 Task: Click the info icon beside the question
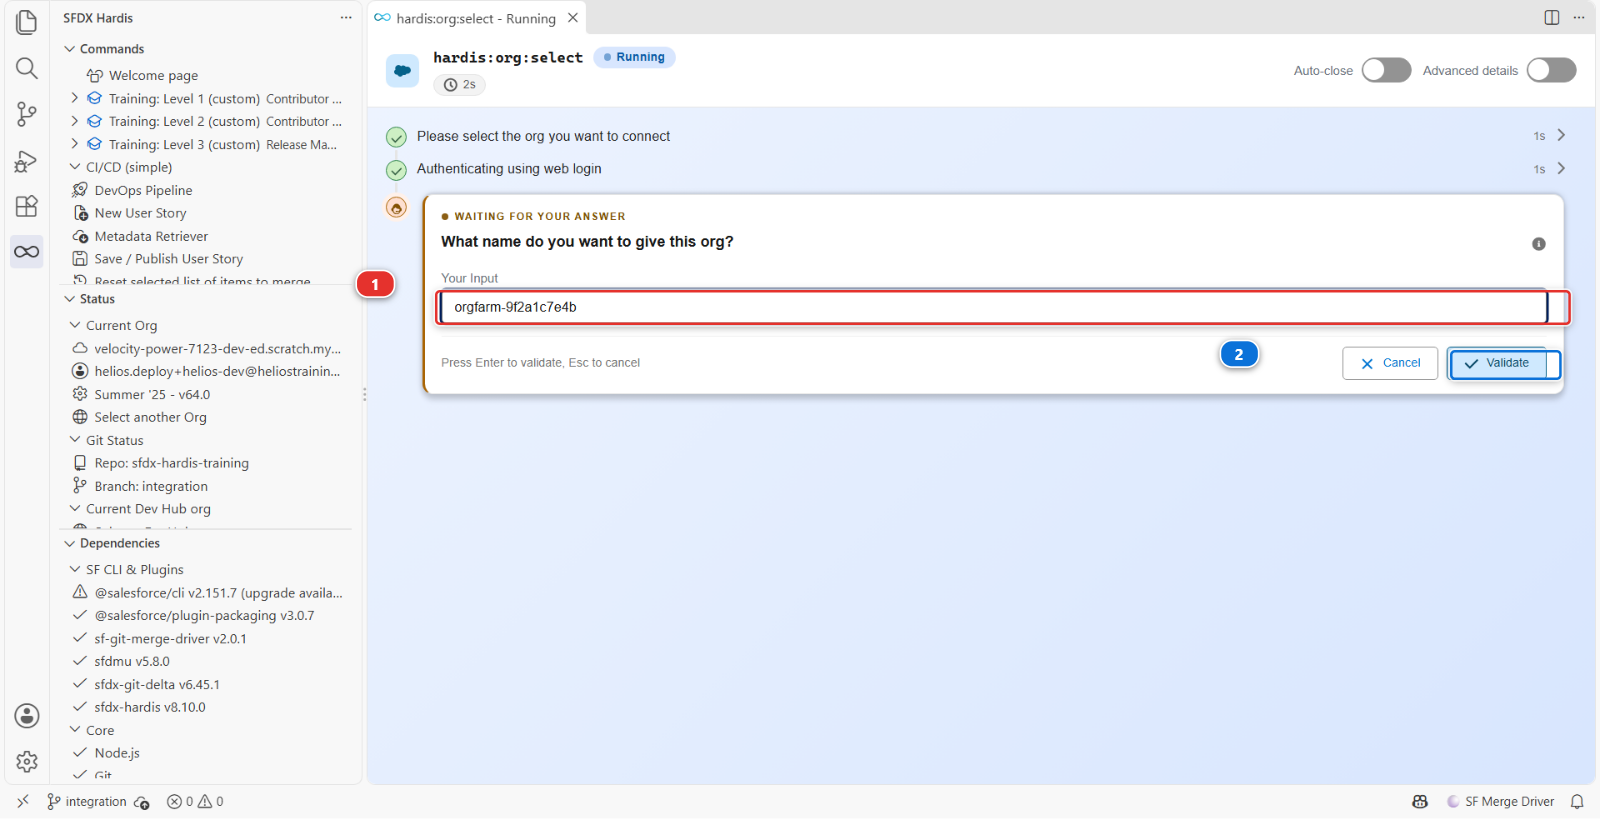pyautogui.click(x=1539, y=244)
